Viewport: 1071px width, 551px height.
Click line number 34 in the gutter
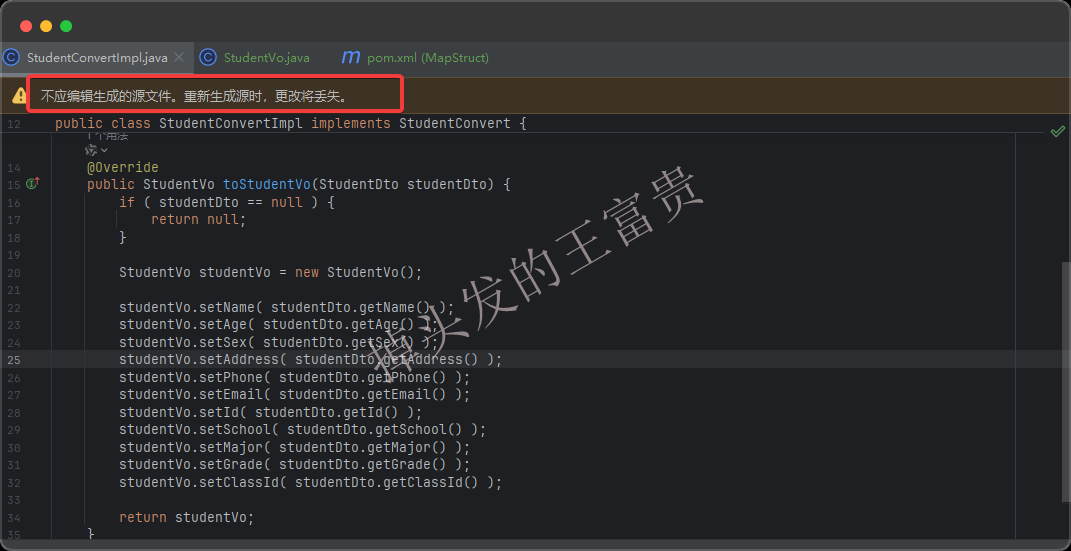(14, 518)
